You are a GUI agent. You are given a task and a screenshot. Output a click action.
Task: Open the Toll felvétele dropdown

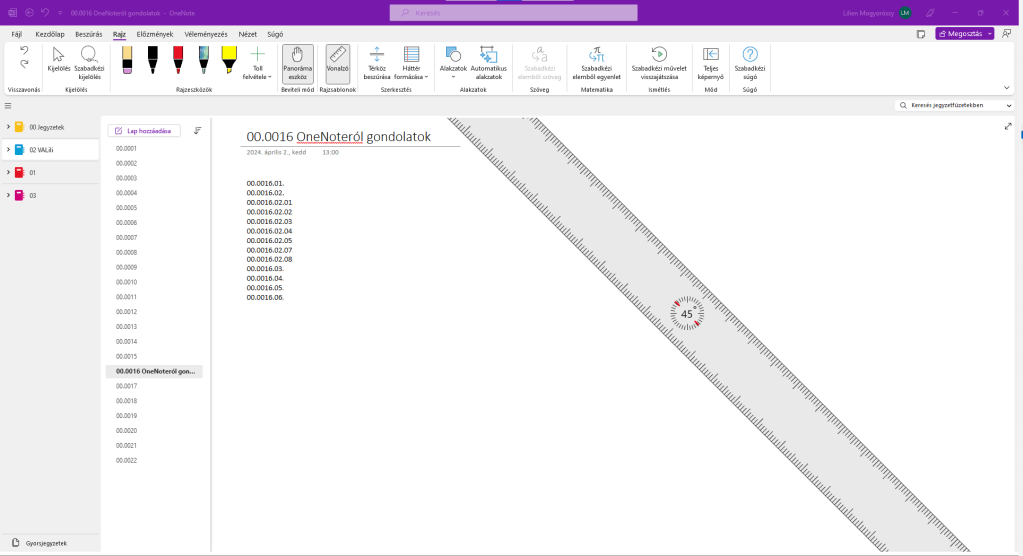click(x=257, y=64)
